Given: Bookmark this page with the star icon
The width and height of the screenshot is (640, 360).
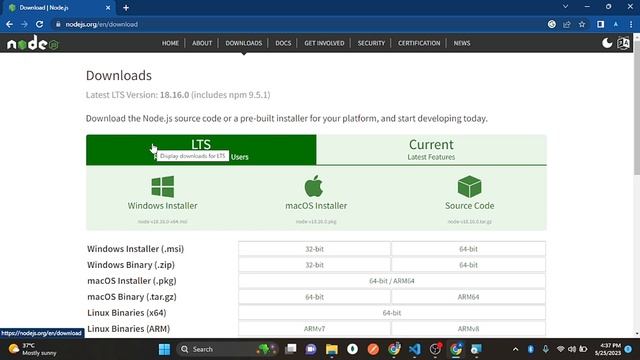Looking at the screenshot, I should 582,24.
